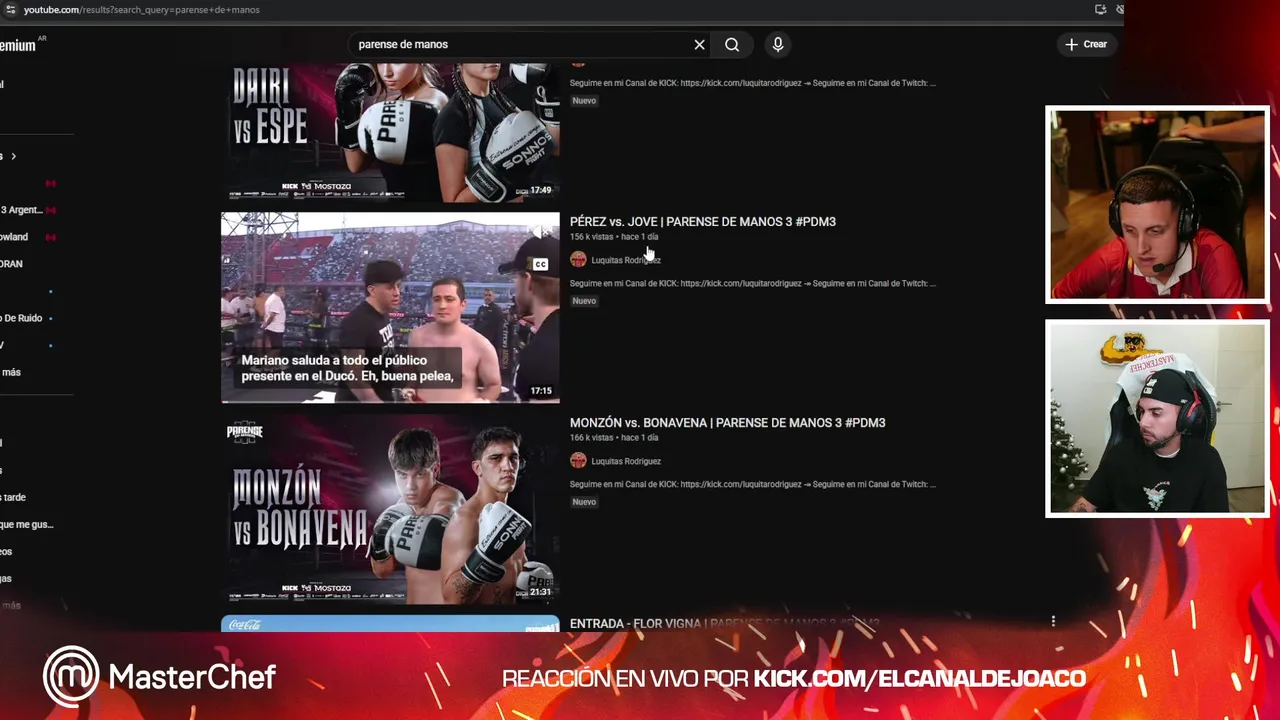Click the 'Nuevo' badge under MONZÓN vs. BONAVENA
The height and width of the screenshot is (720, 1280).
[584, 502]
